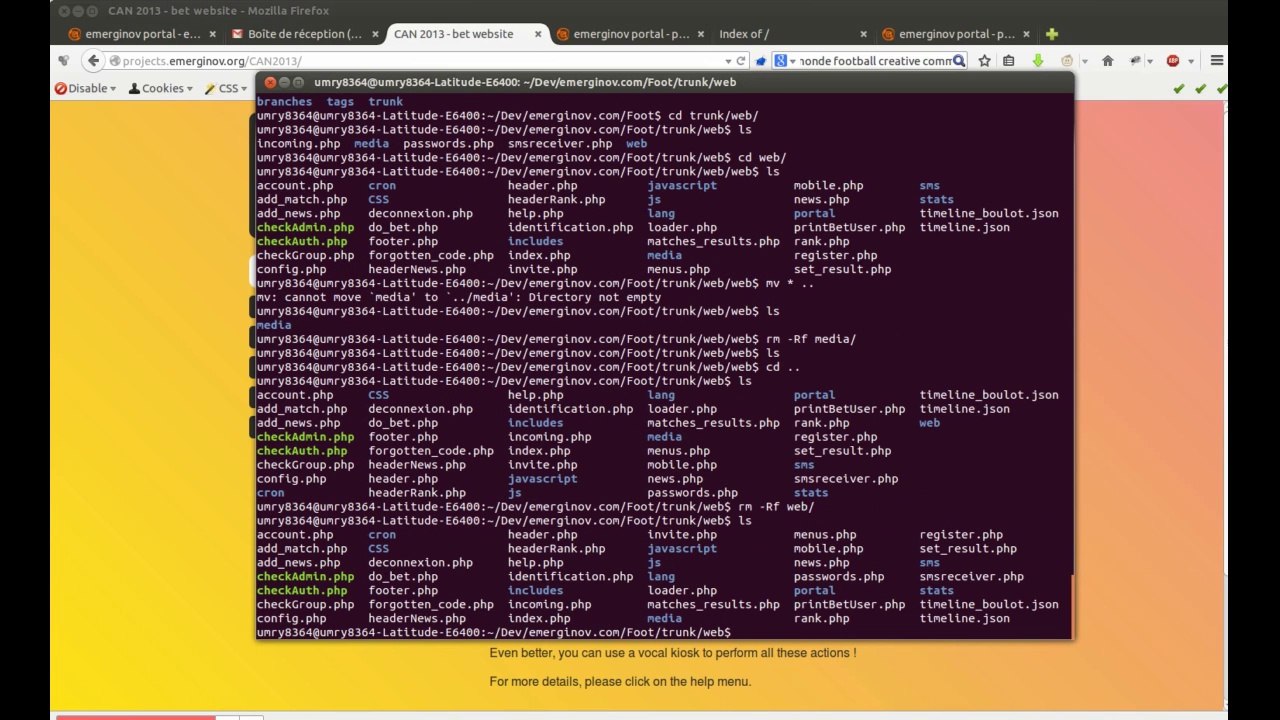The image size is (1280, 720).
Task: Open the Cookies dropdown menu
Action: (x=161, y=88)
